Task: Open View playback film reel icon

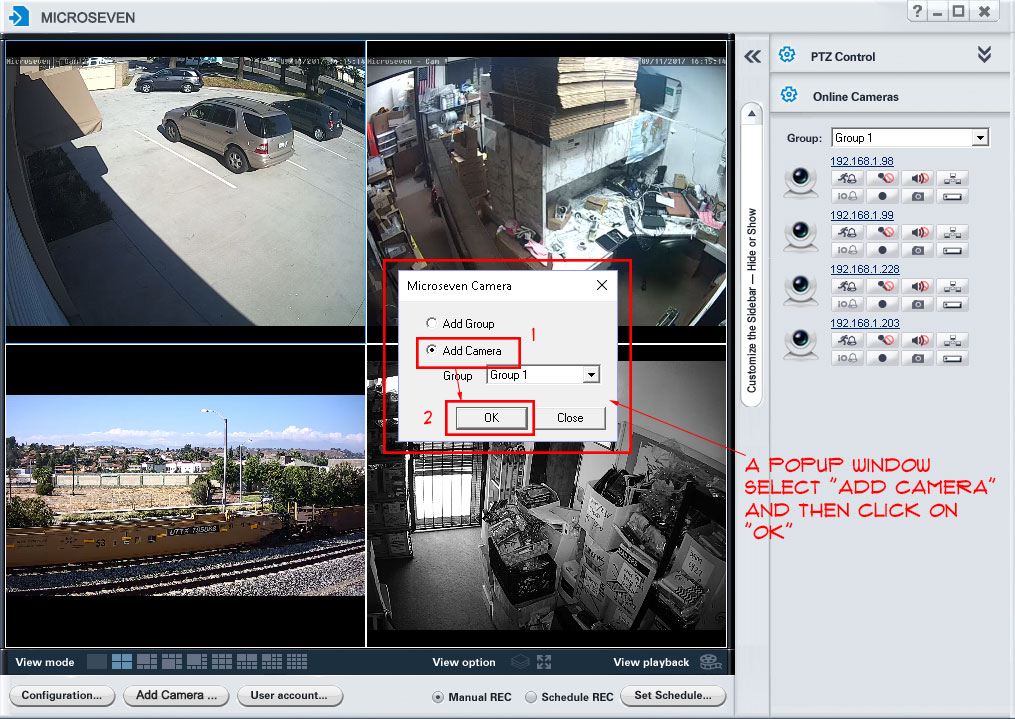Action: coord(710,661)
